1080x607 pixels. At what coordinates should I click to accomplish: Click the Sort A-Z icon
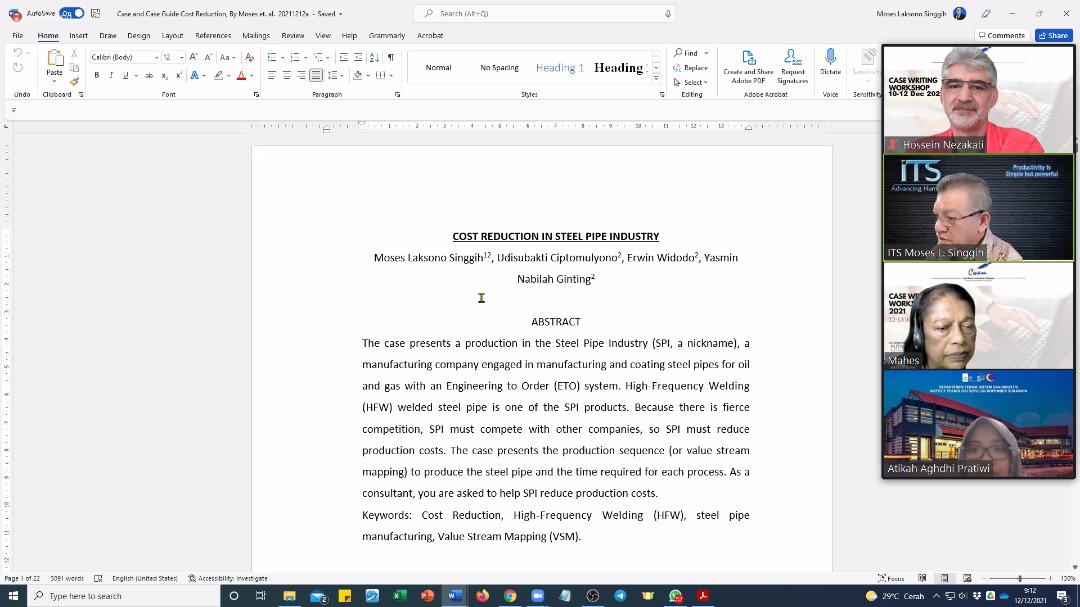(374, 57)
